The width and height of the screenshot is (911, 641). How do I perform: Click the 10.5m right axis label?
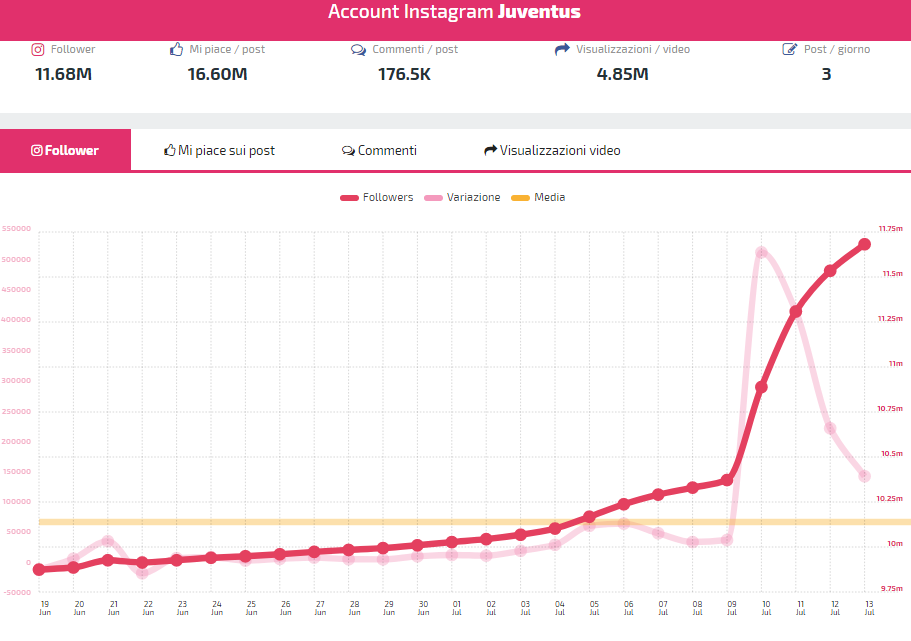click(892, 454)
